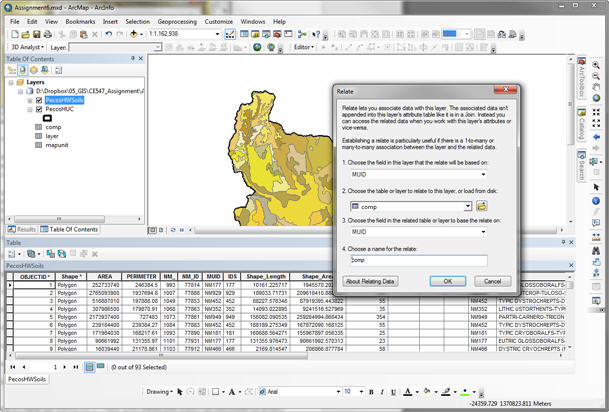Open the Customize menu

(219, 22)
